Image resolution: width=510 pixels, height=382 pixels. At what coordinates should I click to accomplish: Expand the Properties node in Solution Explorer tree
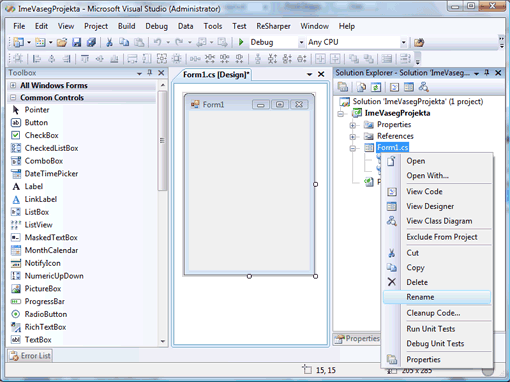353,125
